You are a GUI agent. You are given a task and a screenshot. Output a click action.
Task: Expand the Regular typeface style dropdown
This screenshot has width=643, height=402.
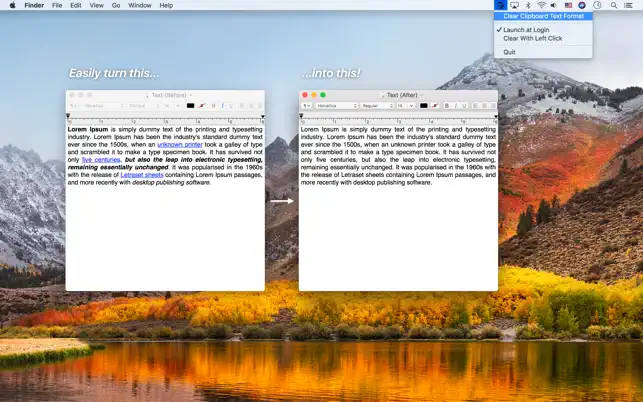point(377,105)
